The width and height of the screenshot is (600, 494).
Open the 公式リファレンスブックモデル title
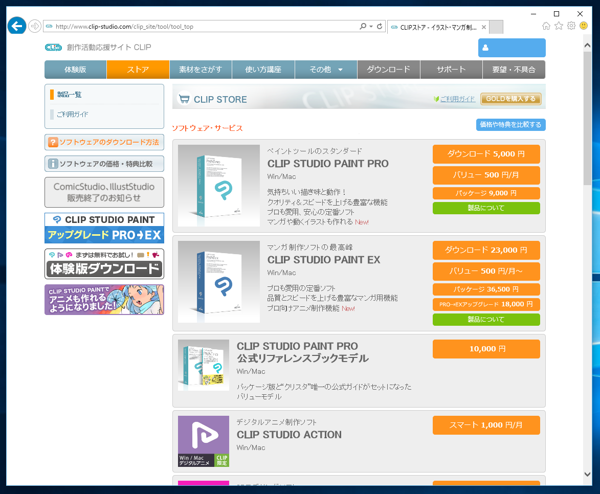[x=303, y=352]
